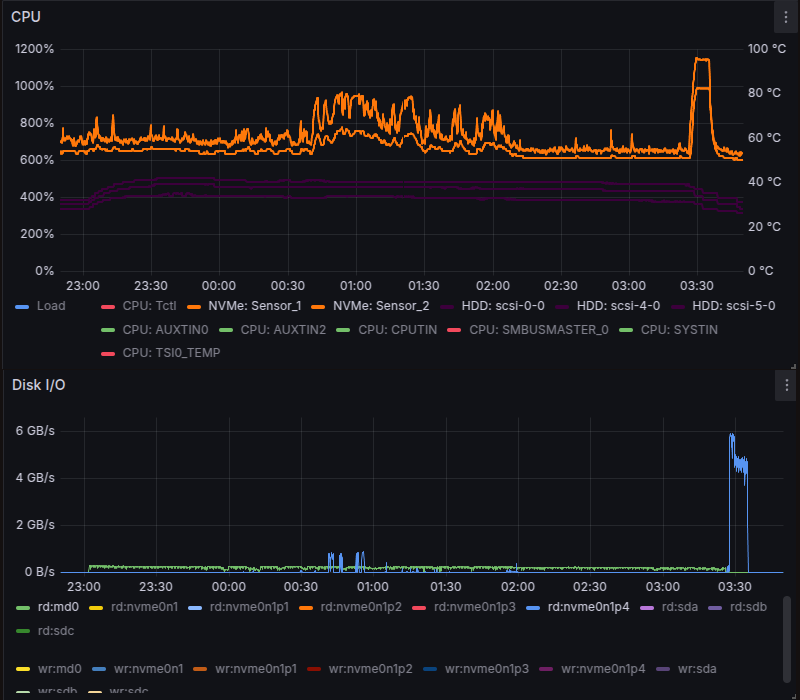Image resolution: width=800 pixels, height=700 pixels.
Task: Select the CPU: SMBUSMASTER_0 legend label
Action: [538, 329]
